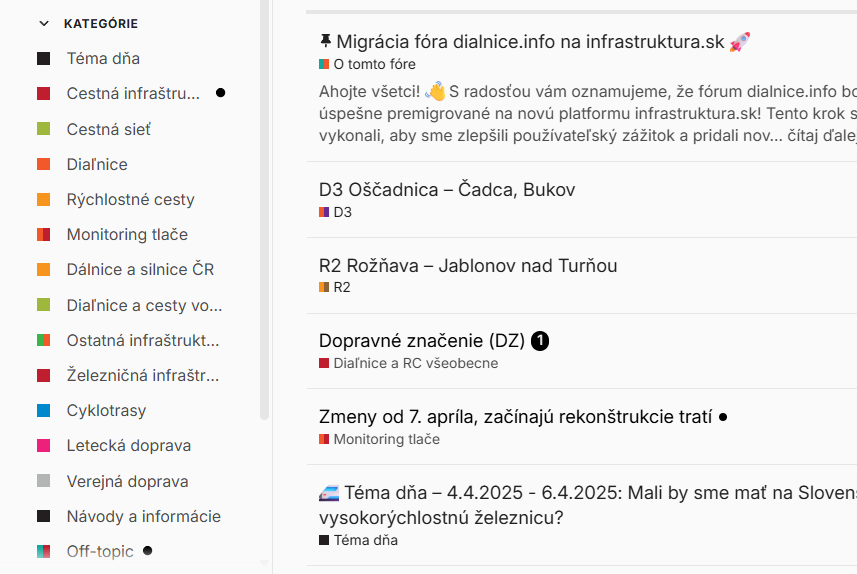The width and height of the screenshot is (857, 574).
Task: Click the pink Letecká doprava category icon
Action: coord(44,446)
